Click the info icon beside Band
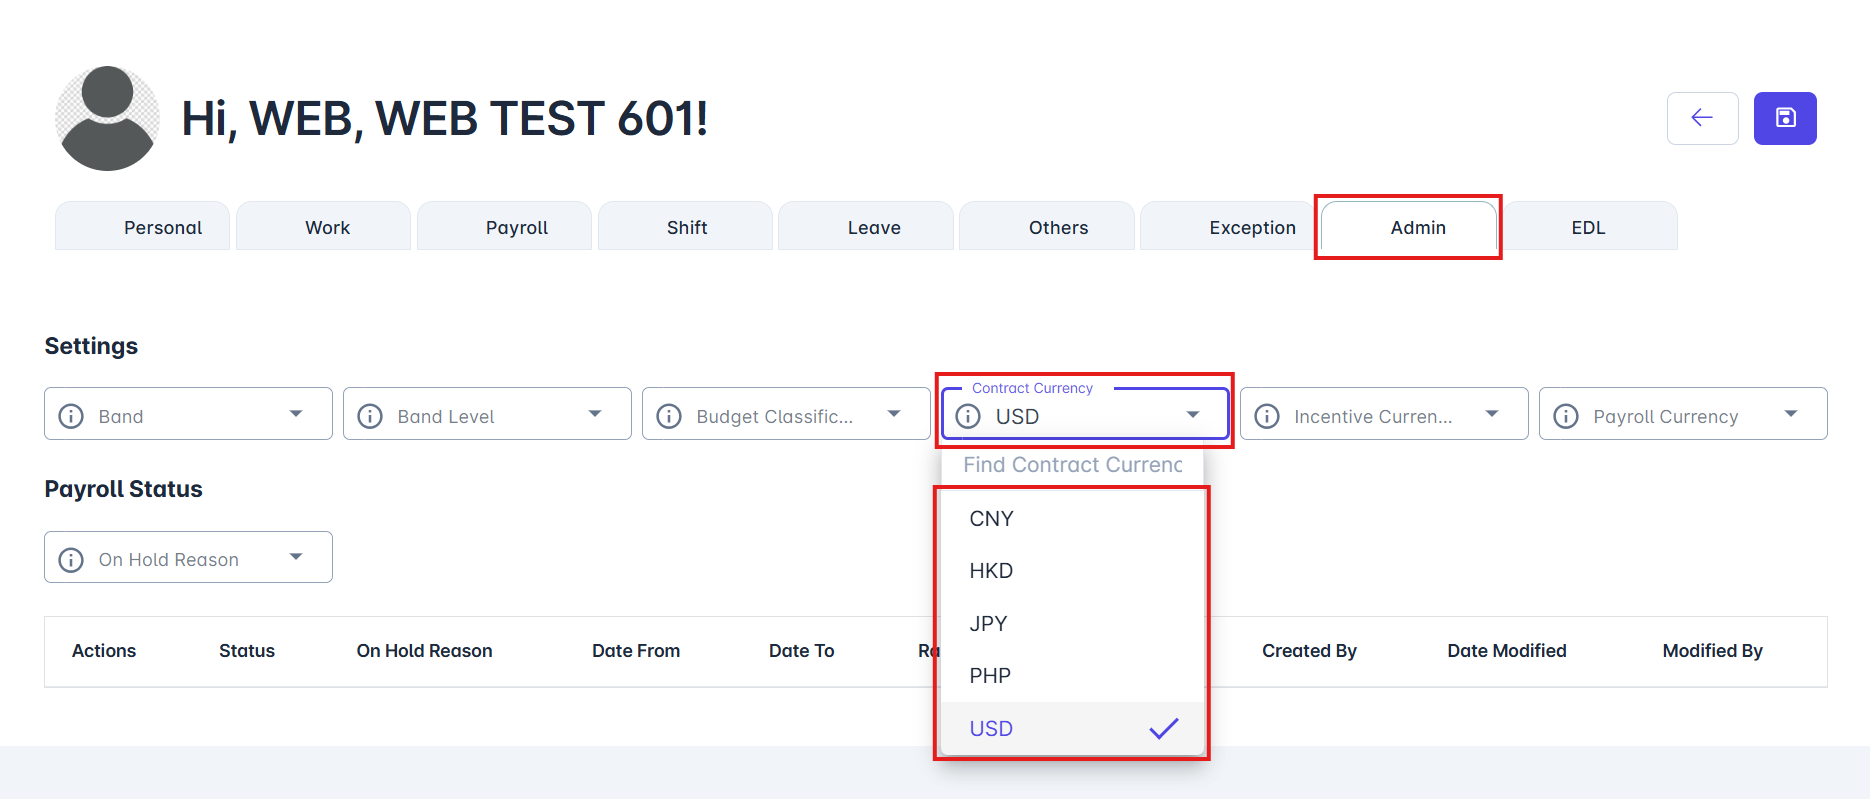1870x799 pixels. (71, 416)
